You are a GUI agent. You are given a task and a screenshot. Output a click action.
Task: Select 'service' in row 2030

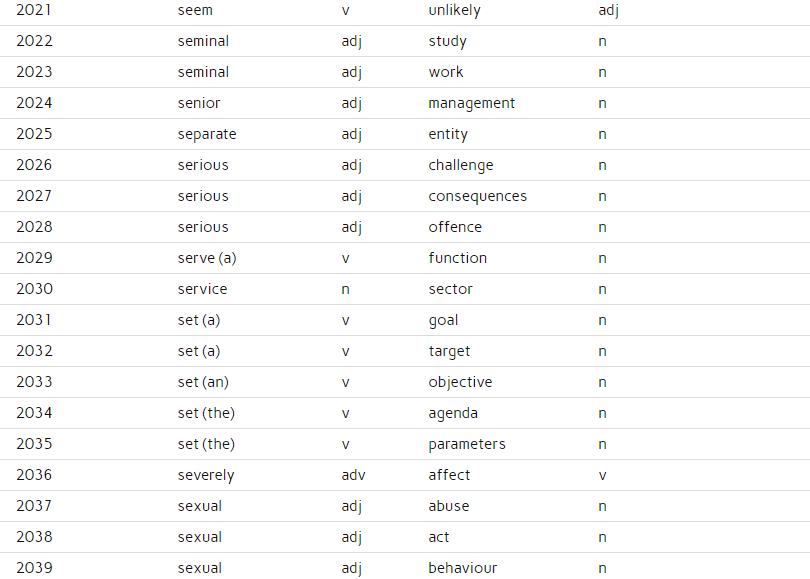click(202, 289)
